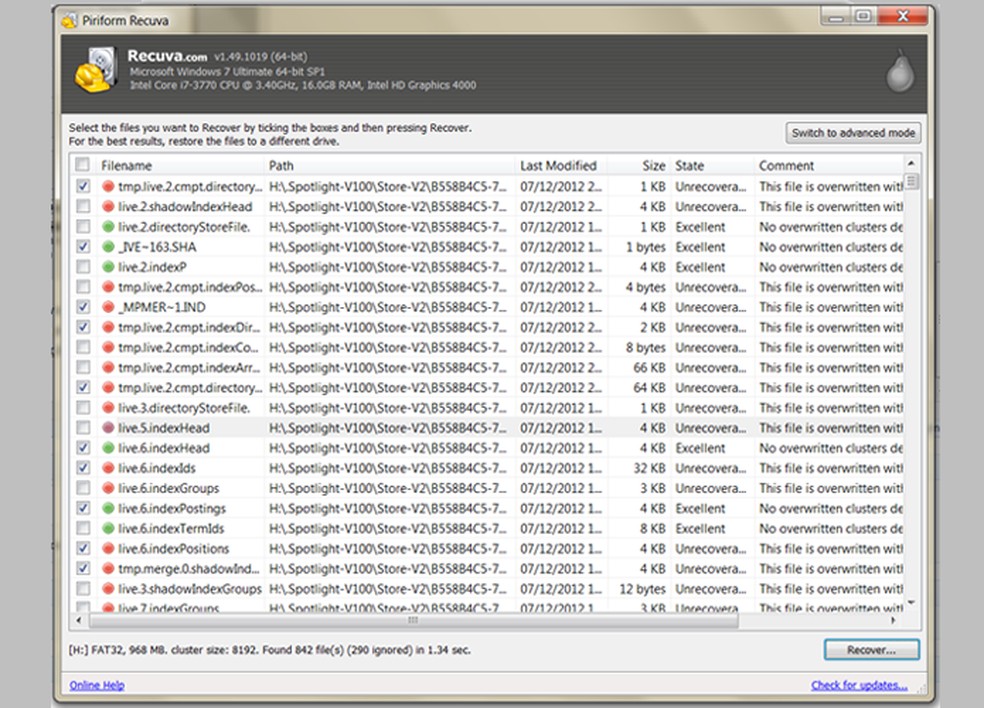Click the vertical scrollbar down arrow
The image size is (984, 708).
pos(911,603)
